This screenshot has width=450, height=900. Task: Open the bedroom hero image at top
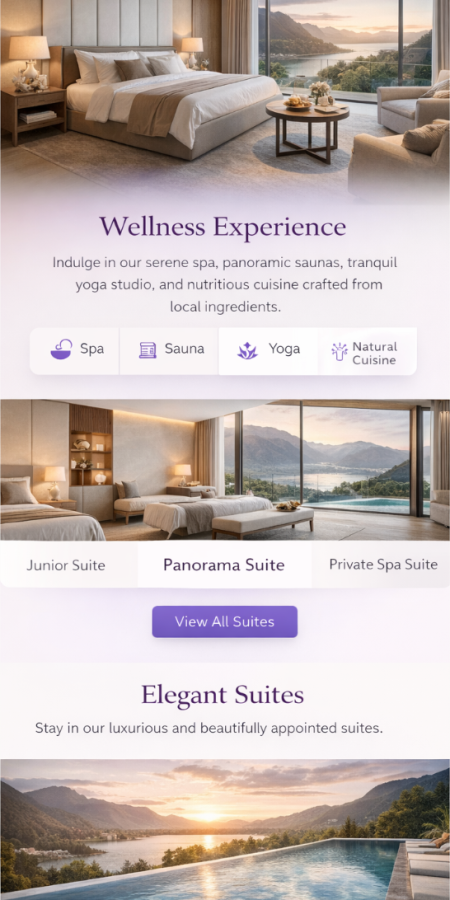225,95
